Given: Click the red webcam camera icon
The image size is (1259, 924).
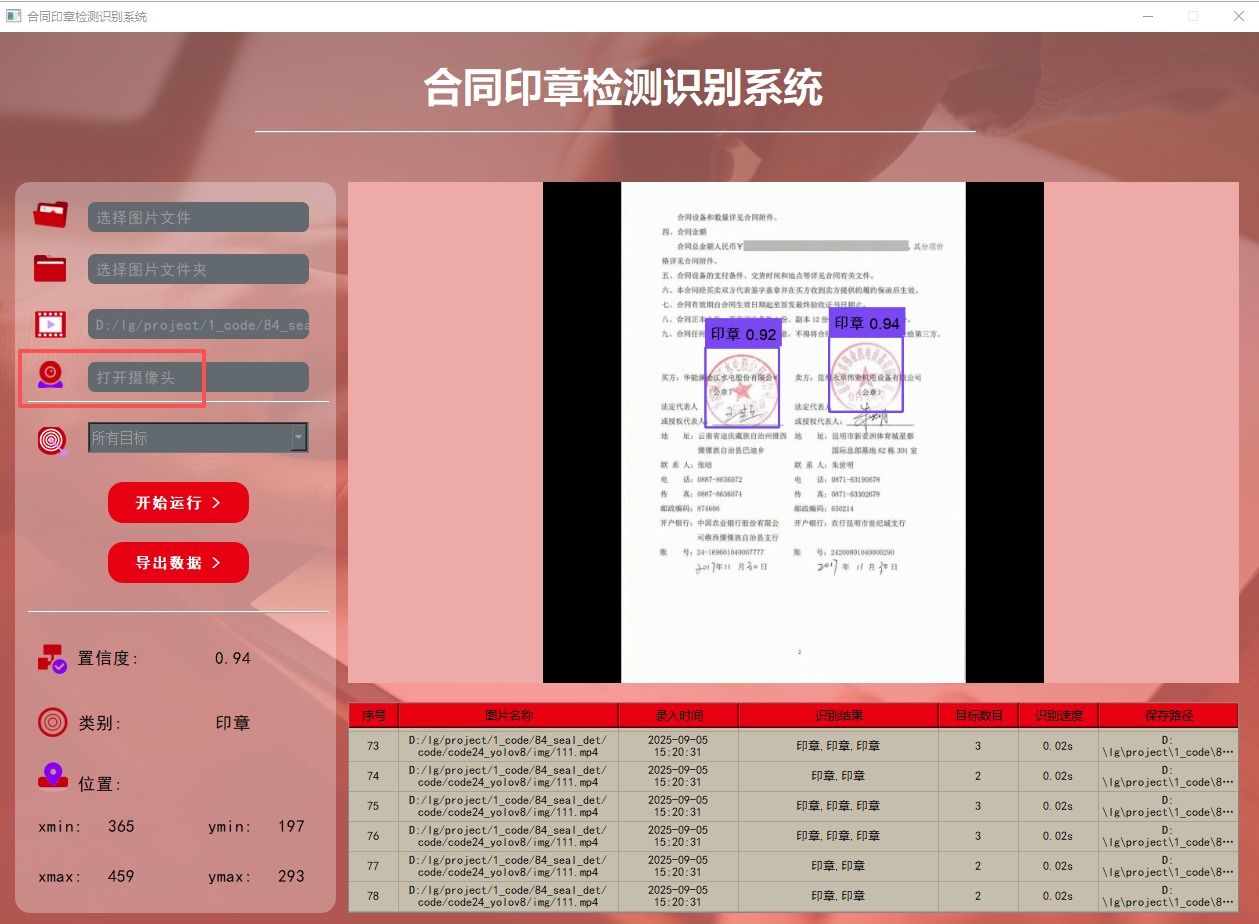Looking at the screenshot, I should click(50, 376).
